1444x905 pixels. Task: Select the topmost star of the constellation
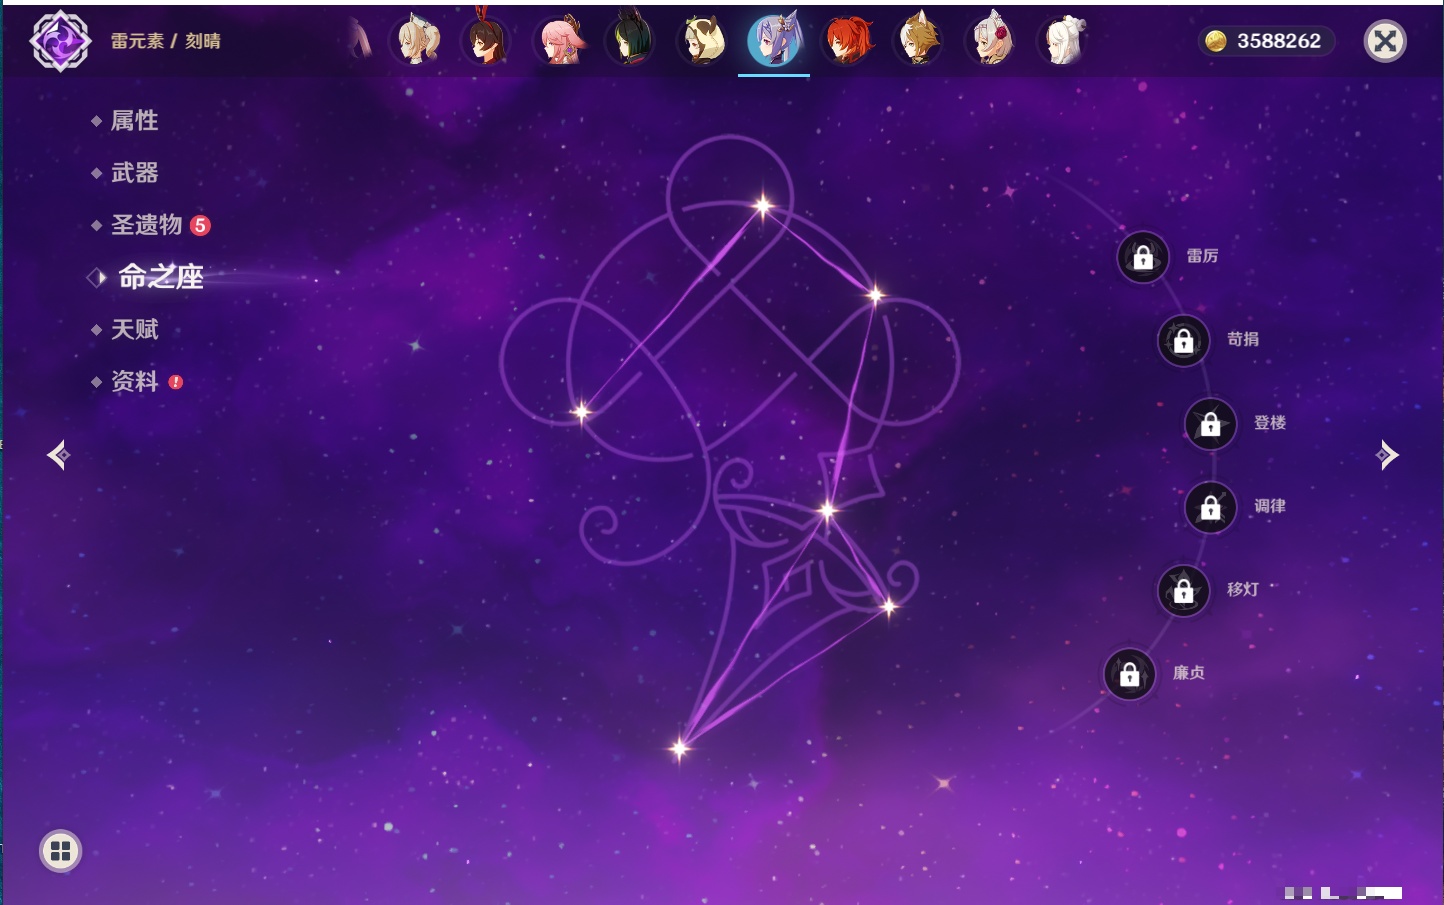pyautogui.click(x=763, y=206)
